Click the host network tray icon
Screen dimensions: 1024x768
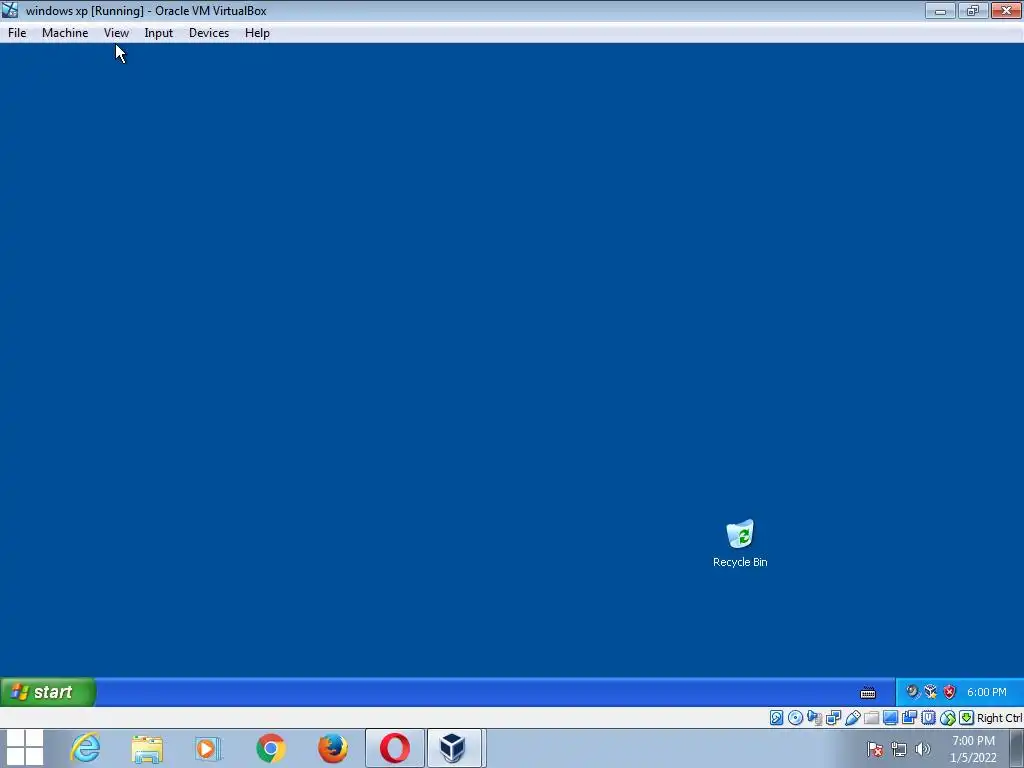[x=899, y=749]
